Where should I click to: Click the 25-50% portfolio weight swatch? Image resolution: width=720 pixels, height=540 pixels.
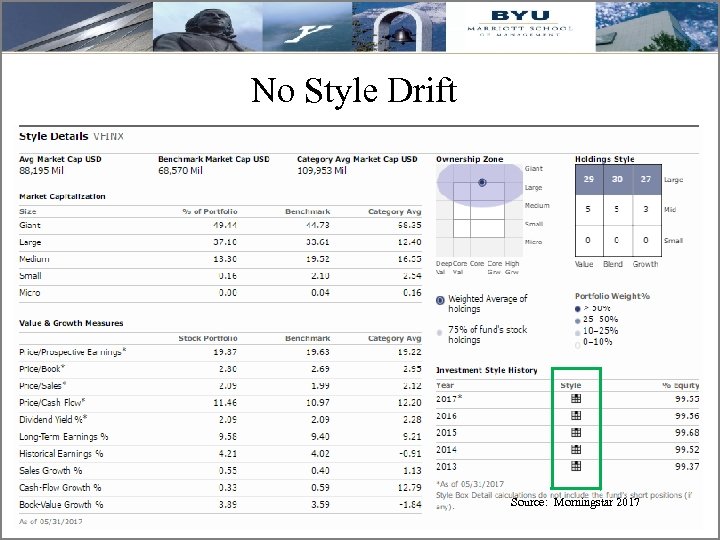(x=578, y=321)
